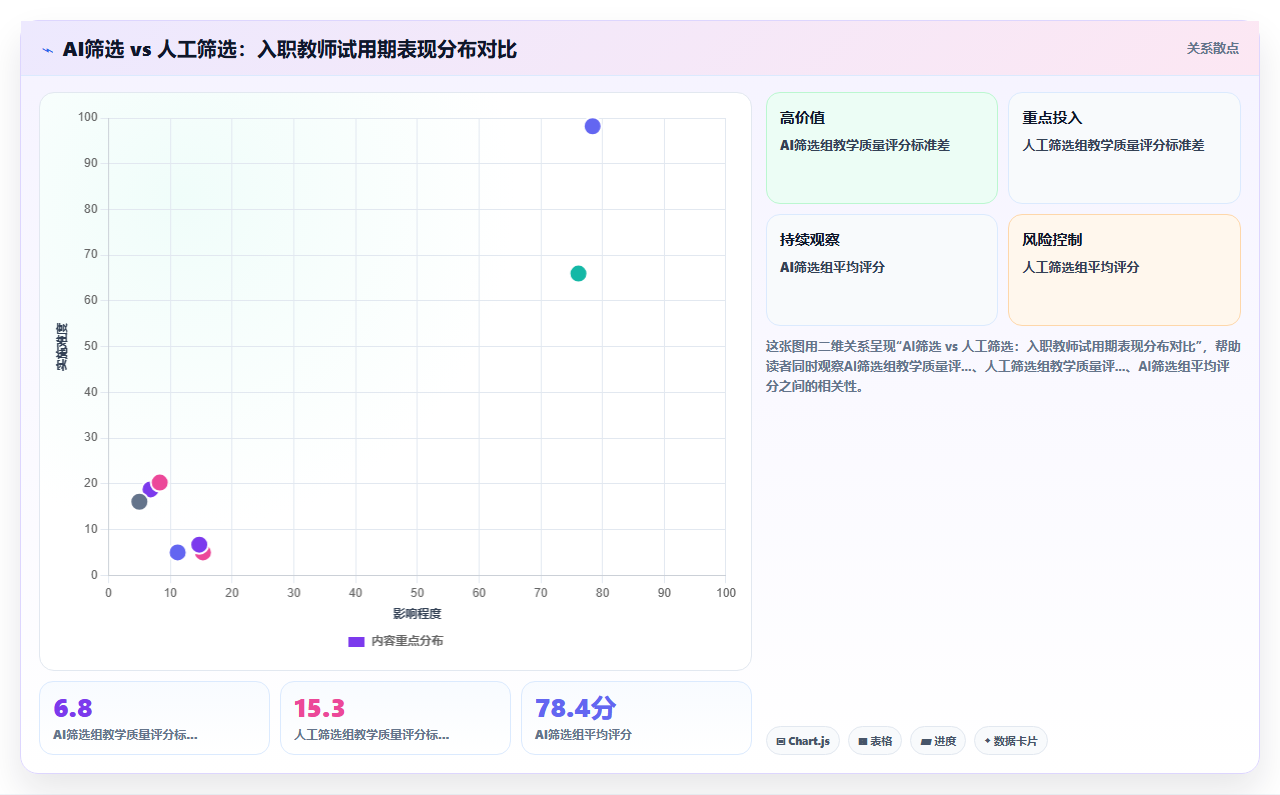This screenshot has height=795, width=1280.
Task: Select the gray scatter point near 16
Action: click(x=139, y=501)
